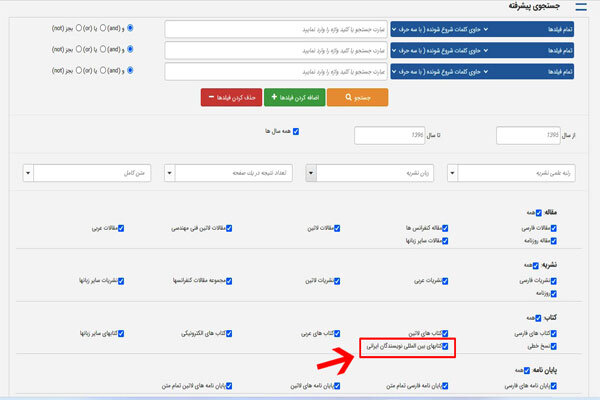Open the hamburger menu beside جستجوی پیشرفته
600x400 pixels.
[x=583, y=8]
